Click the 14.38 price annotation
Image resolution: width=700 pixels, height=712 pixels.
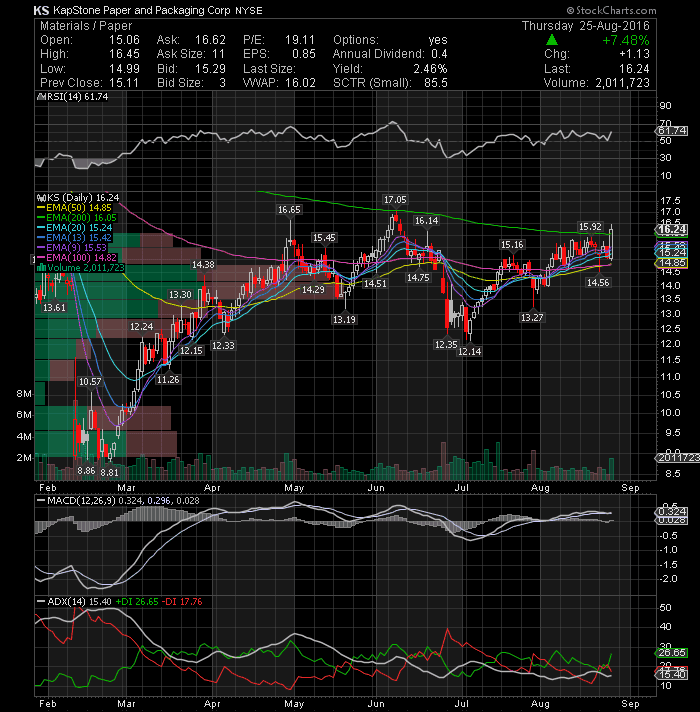203,265
